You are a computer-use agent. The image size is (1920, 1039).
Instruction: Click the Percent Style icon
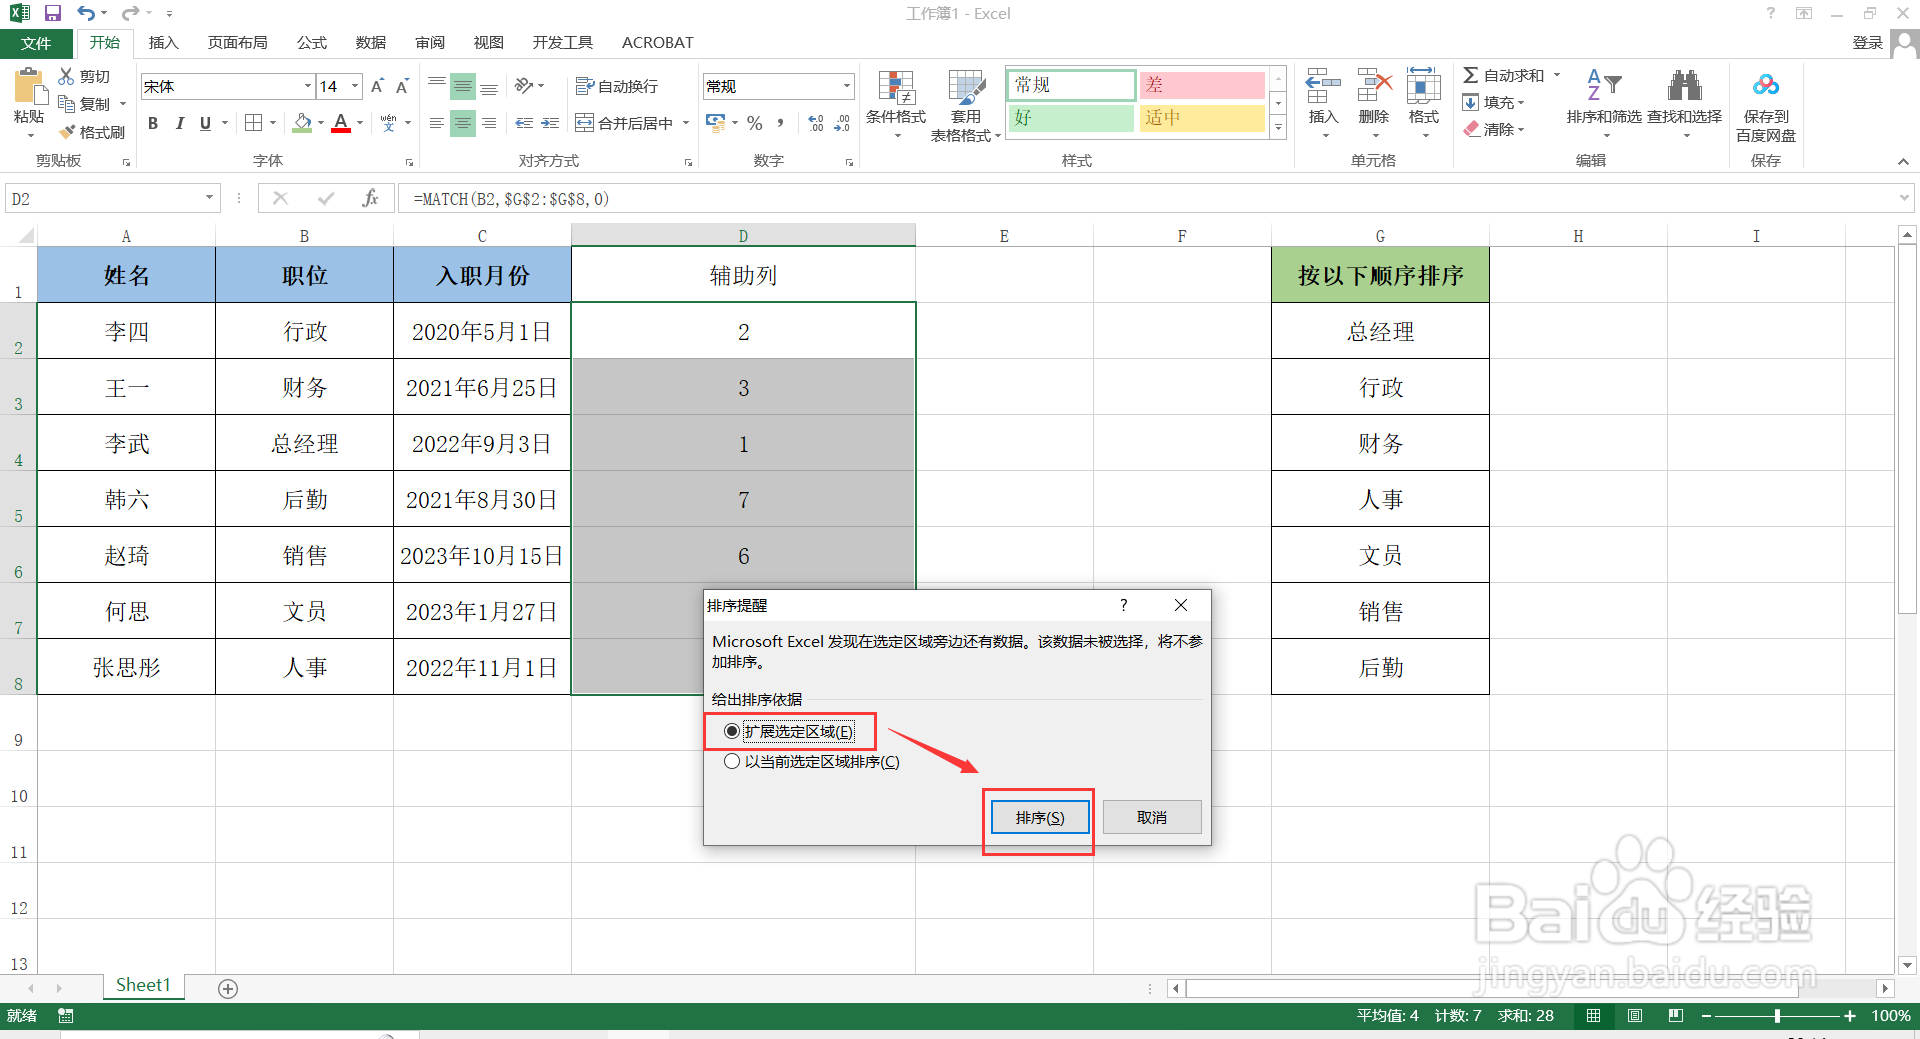pyautogui.click(x=753, y=122)
